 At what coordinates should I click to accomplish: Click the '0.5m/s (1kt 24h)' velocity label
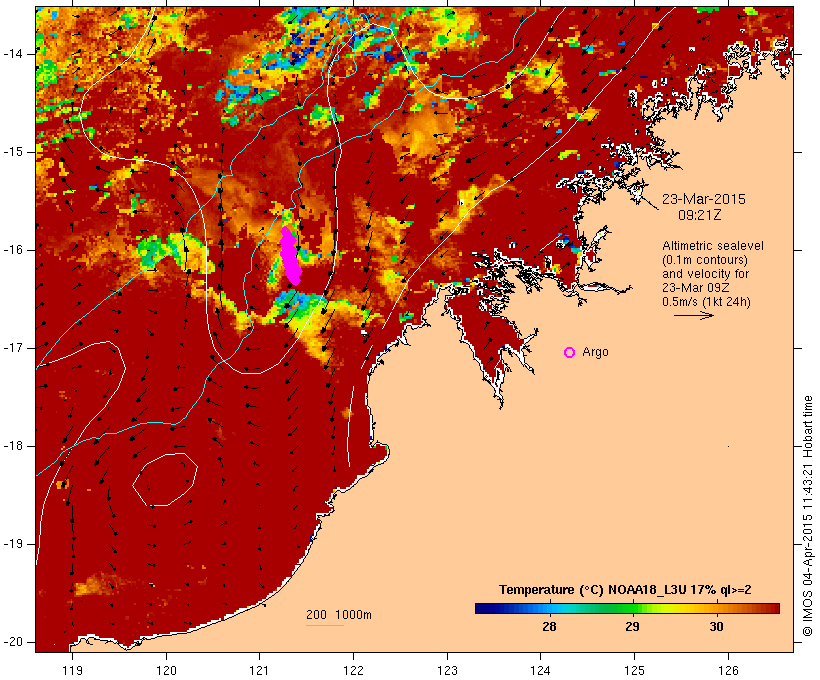[x=706, y=302]
